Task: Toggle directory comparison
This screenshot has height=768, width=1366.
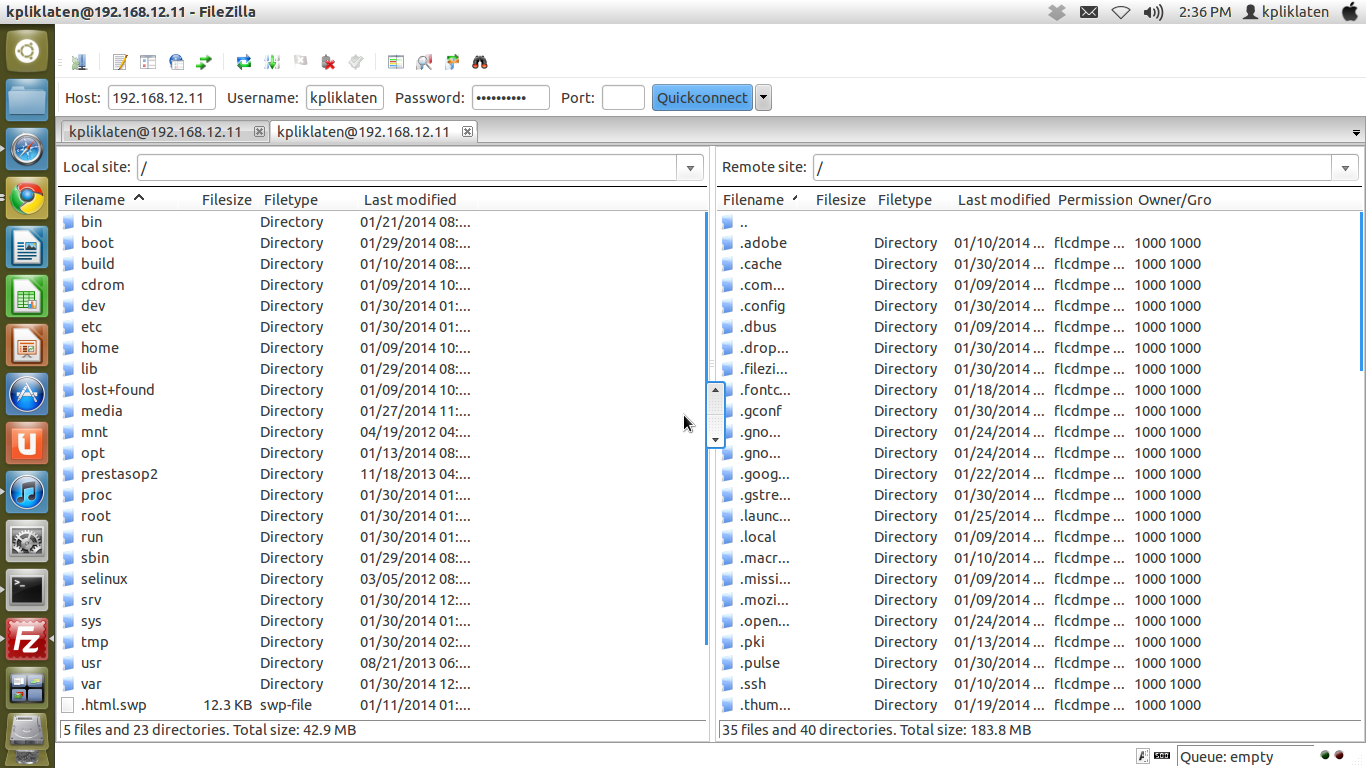Action: (x=424, y=62)
